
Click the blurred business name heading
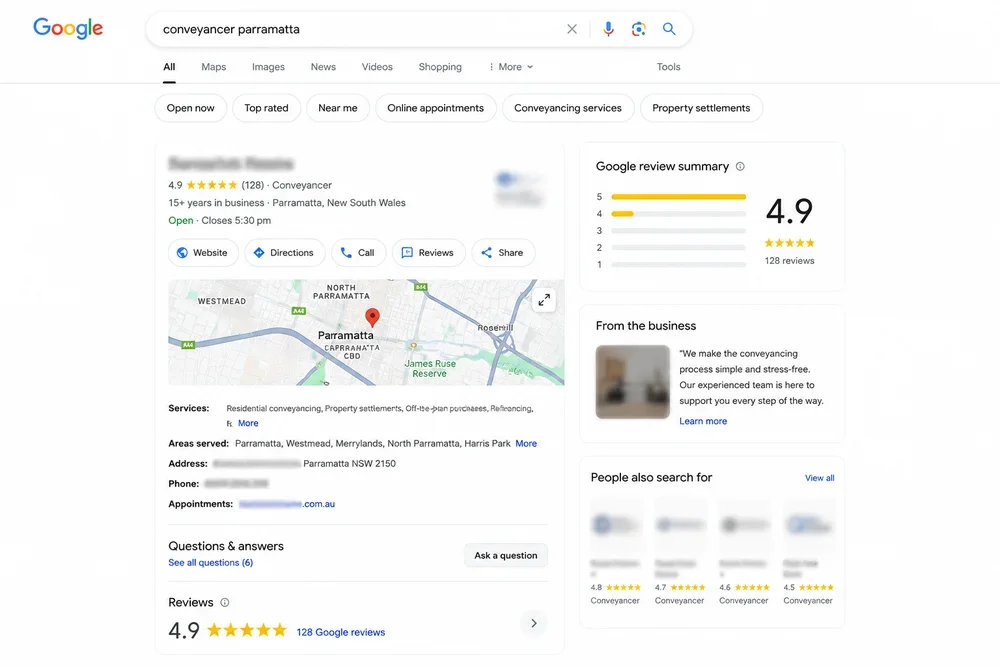tap(231, 164)
